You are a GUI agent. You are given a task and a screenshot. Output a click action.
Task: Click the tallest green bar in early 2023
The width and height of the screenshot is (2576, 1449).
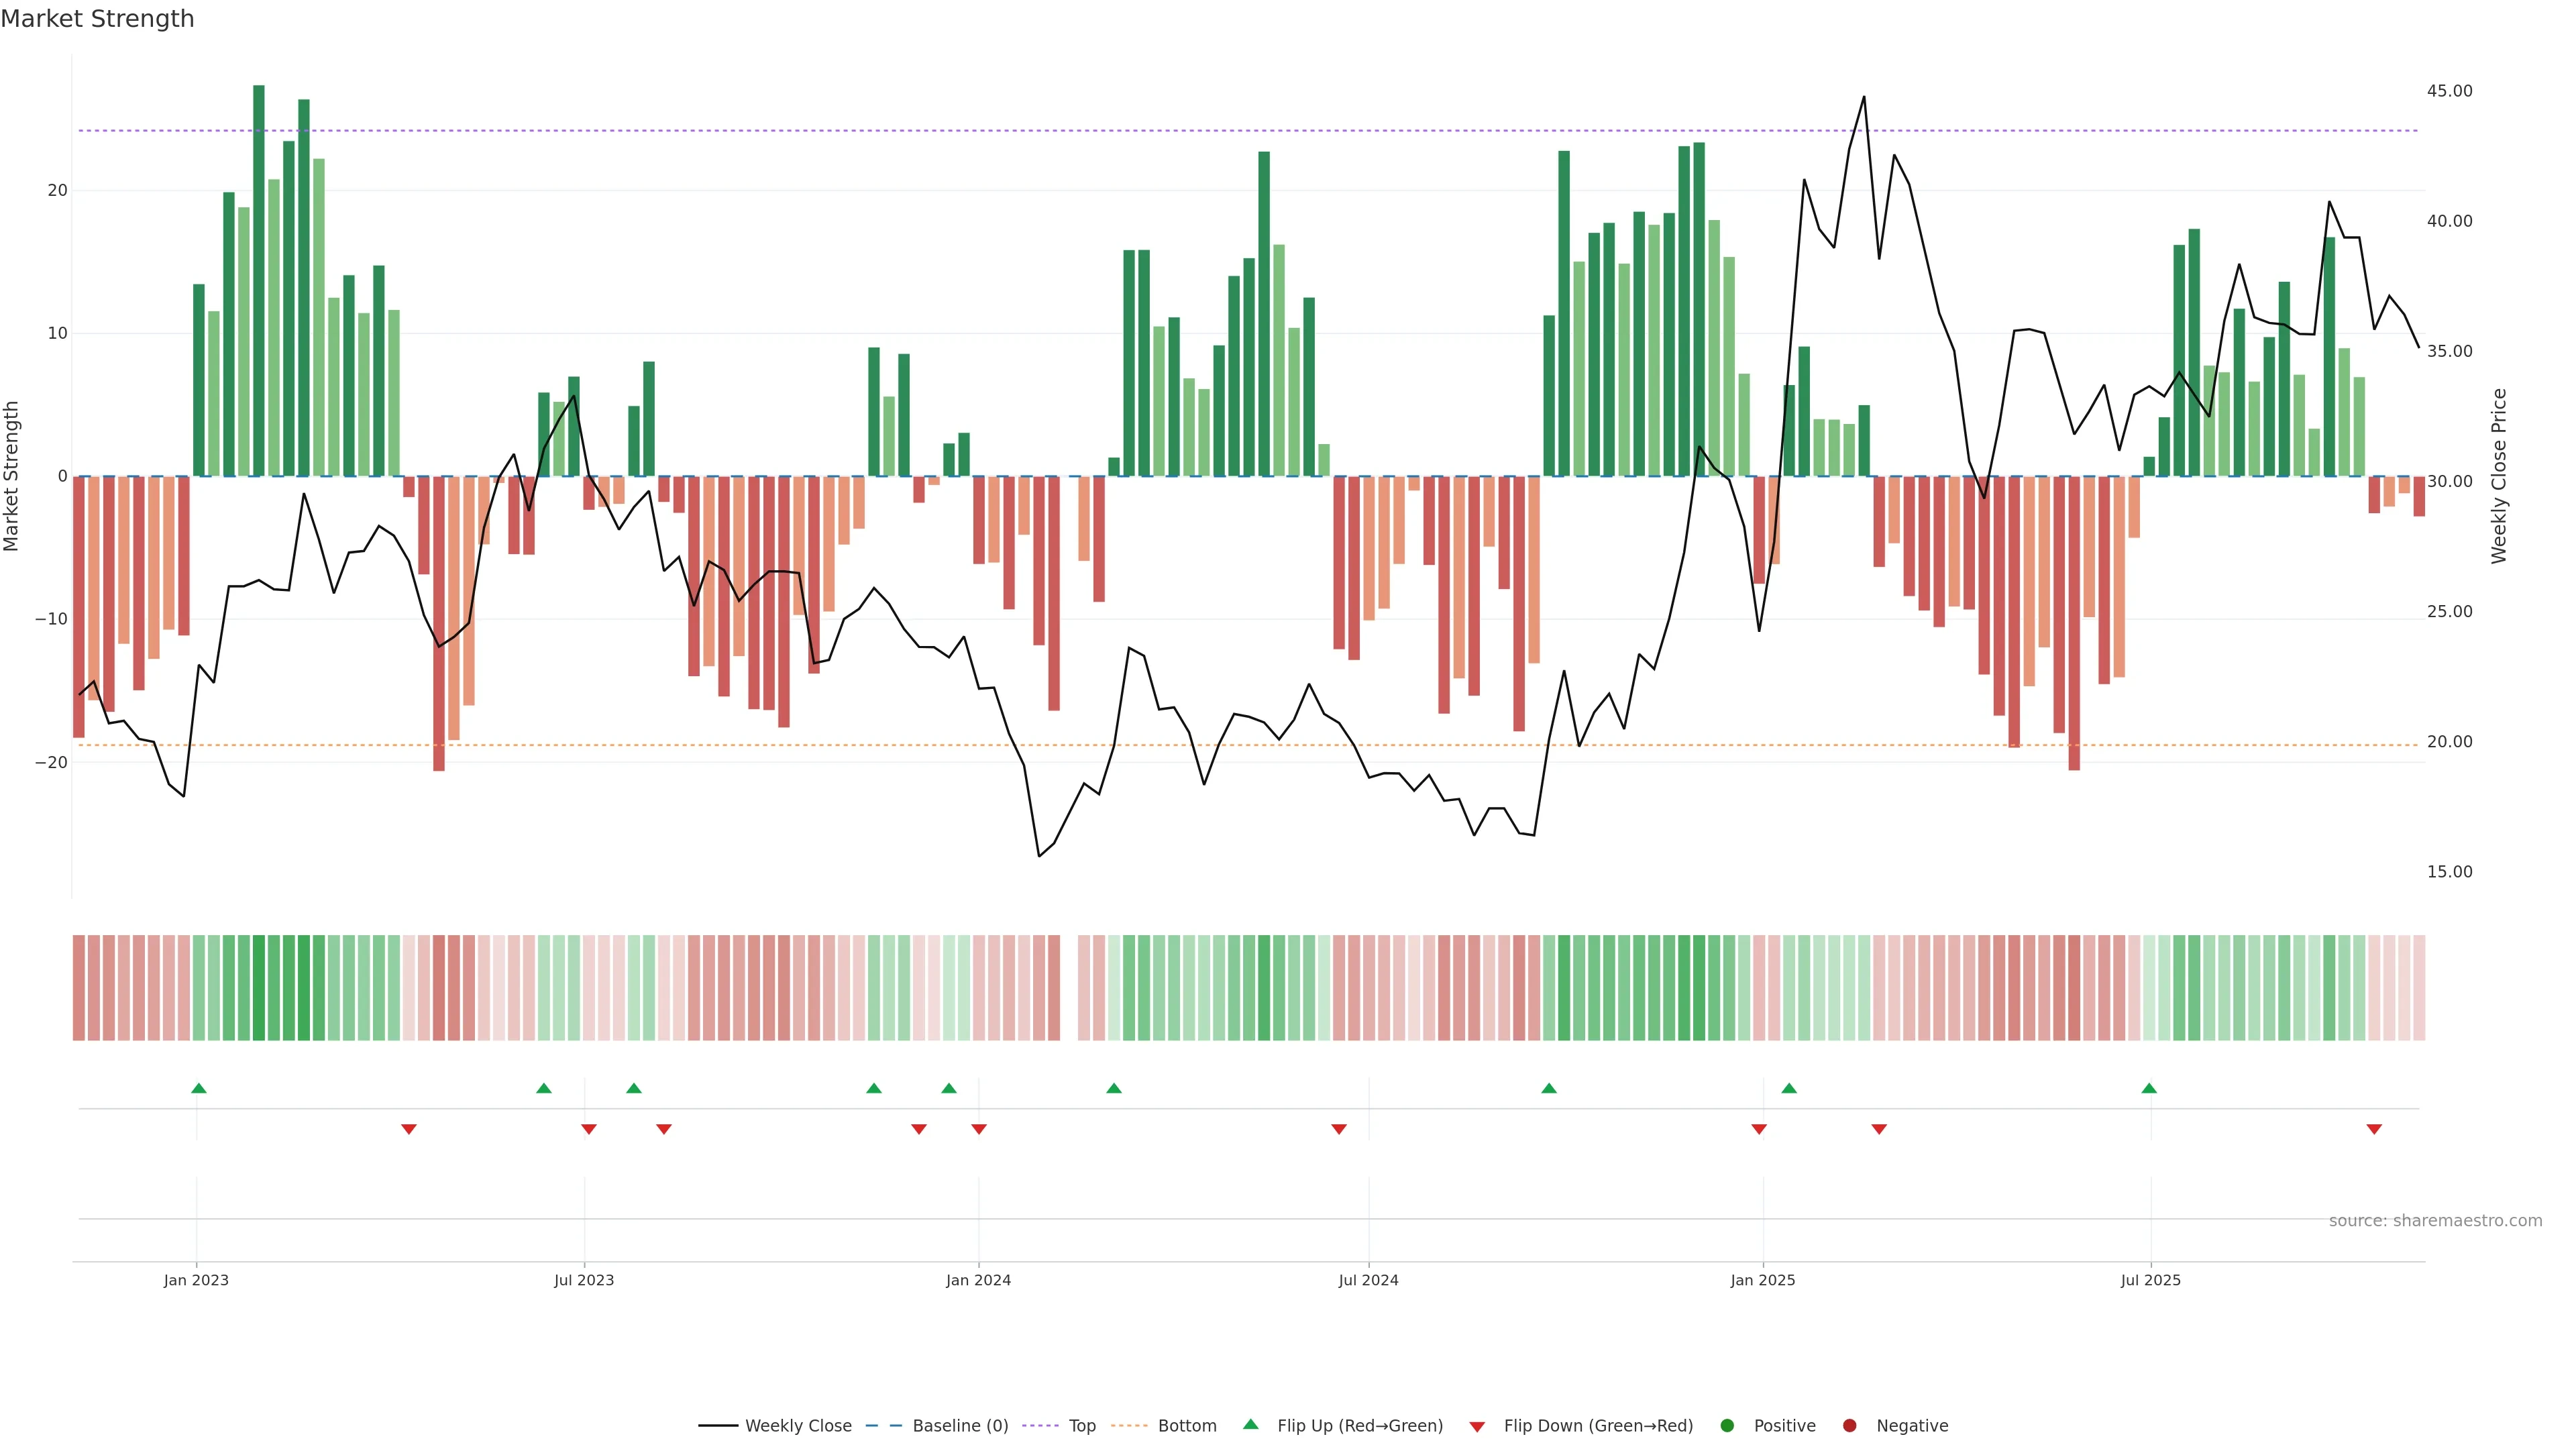click(259, 280)
